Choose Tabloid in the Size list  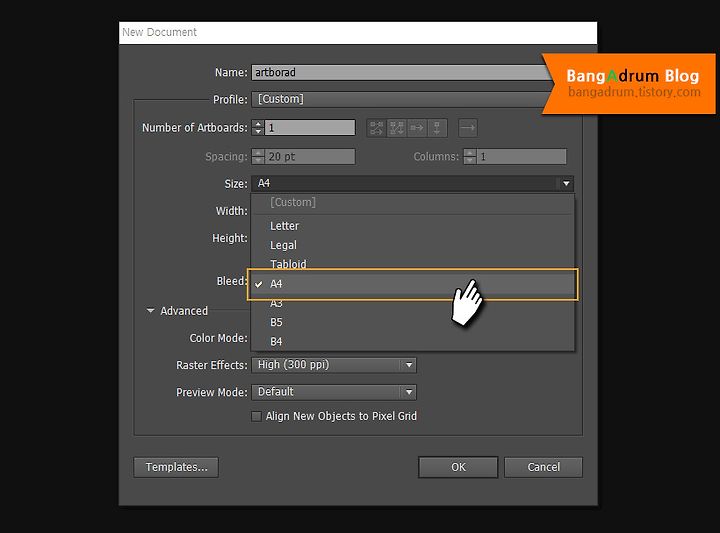tap(412, 264)
